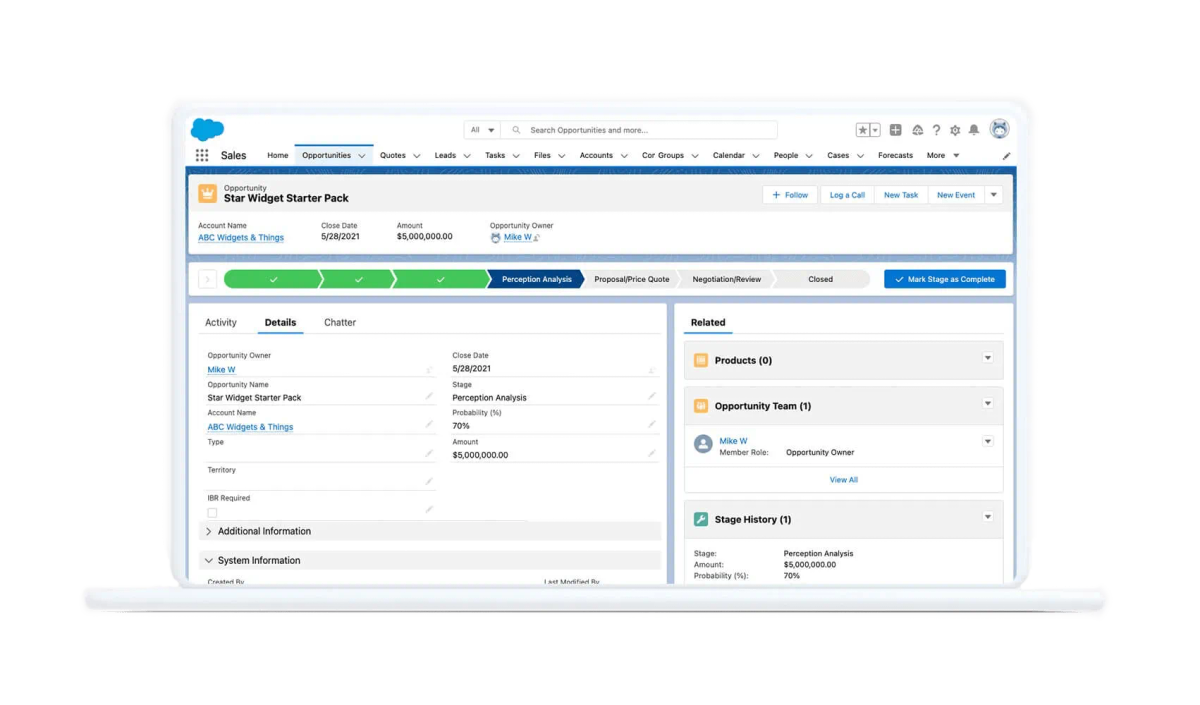Click the nav bar edit pencil icon
The image size is (1200, 705).
[1006, 156]
